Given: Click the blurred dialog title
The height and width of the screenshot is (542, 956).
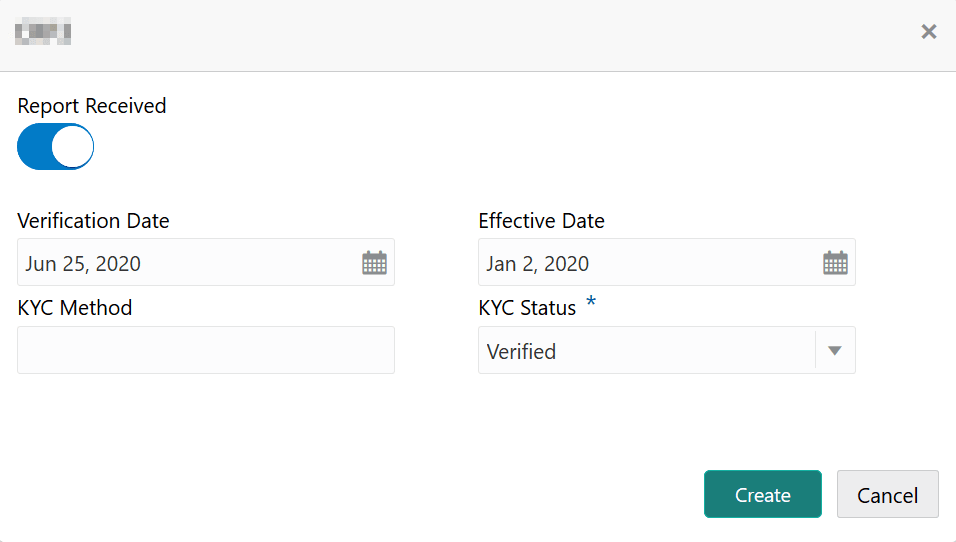Looking at the screenshot, I should coord(43,32).
